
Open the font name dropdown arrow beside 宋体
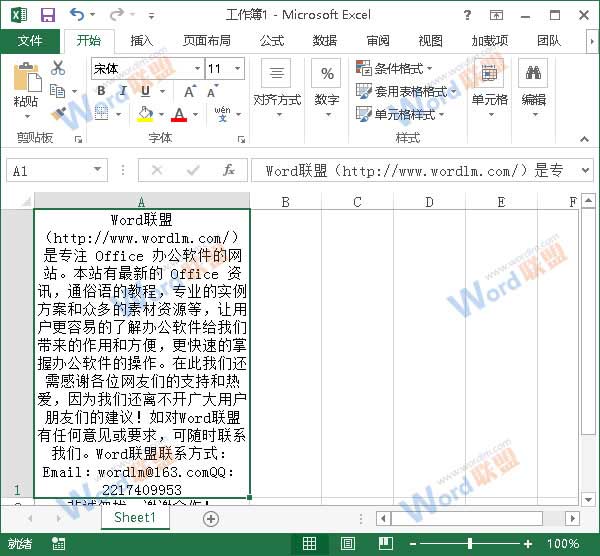(x=197, y=68)
